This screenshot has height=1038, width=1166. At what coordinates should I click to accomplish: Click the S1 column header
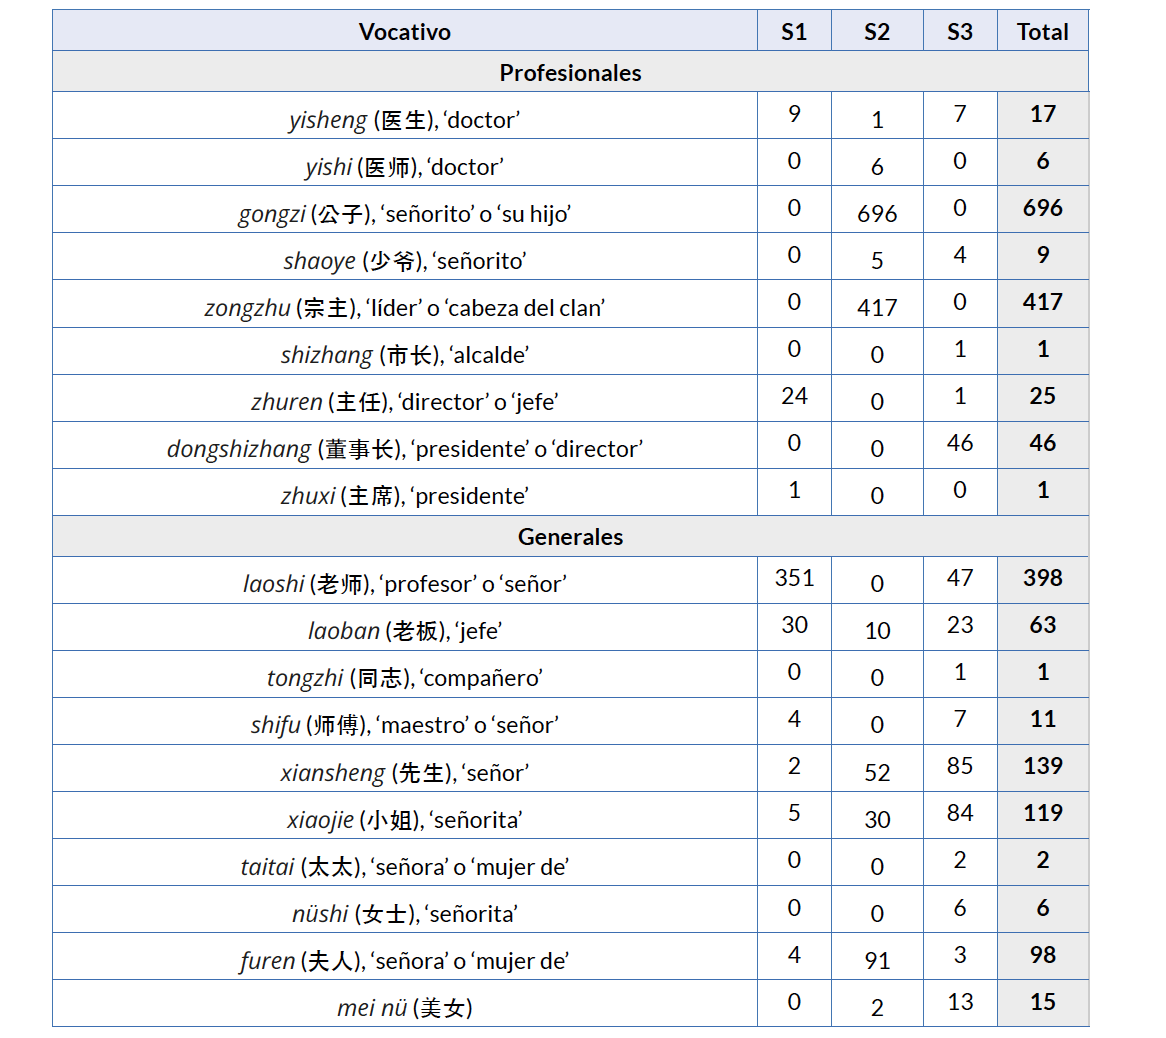click(794, 32)
